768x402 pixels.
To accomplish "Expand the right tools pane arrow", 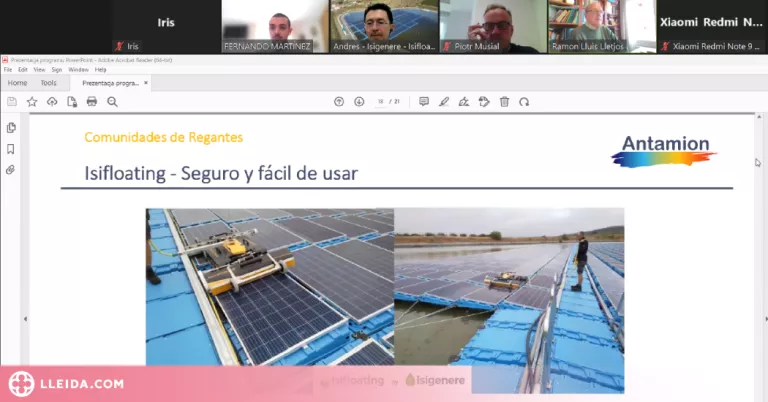I will click(x=766, y=319).
